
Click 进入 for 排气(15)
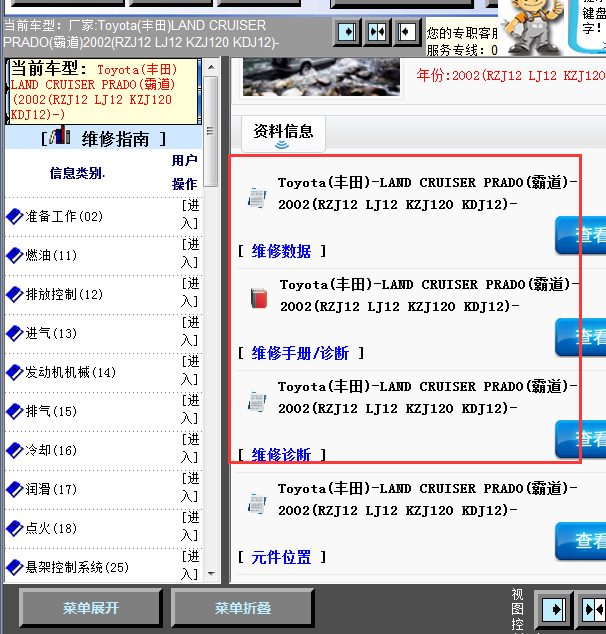[x=190, y=410]
